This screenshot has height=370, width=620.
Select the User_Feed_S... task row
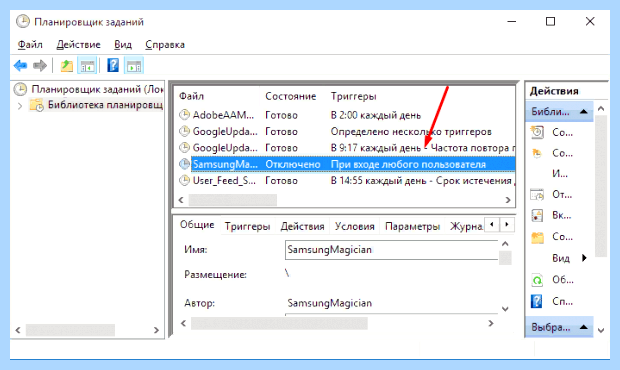[x=347, y=181]
